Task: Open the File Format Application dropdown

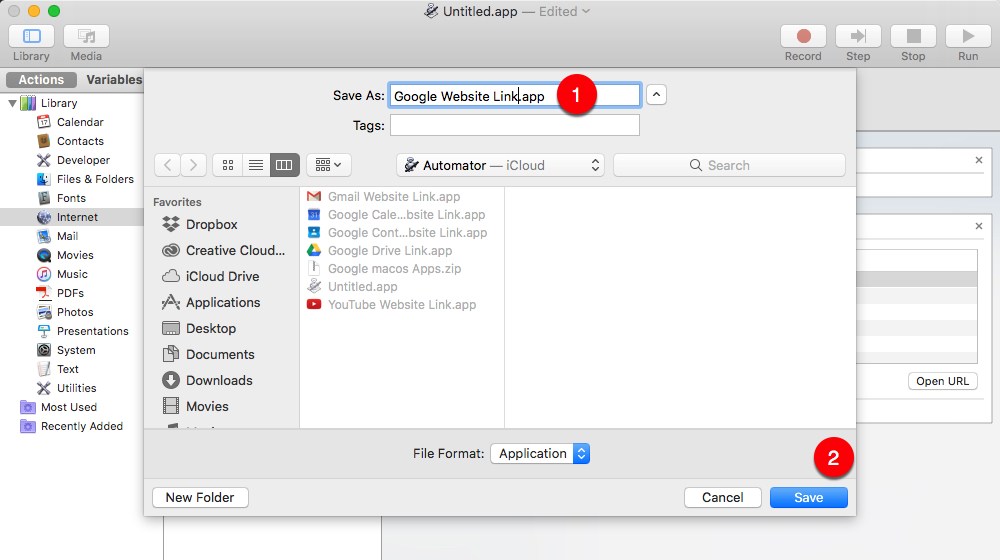Action: click(x=540, y=453)
